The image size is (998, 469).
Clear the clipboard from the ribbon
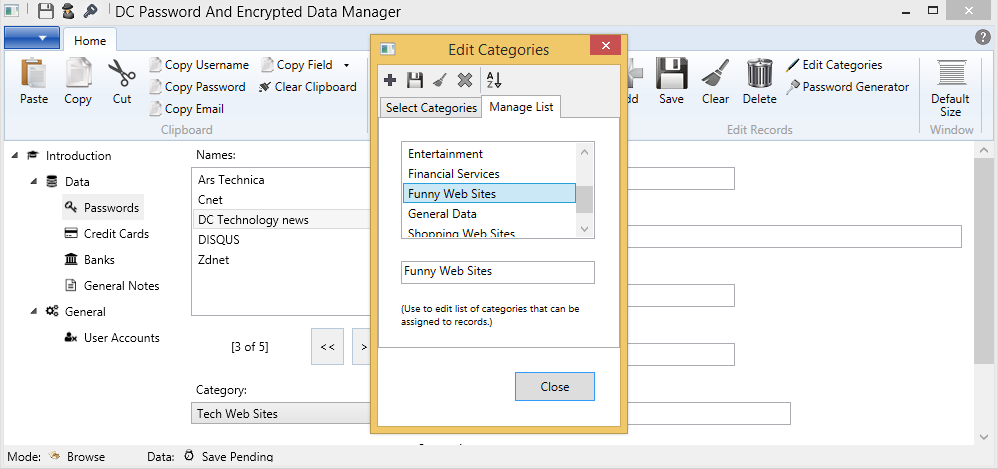[307, 87]
